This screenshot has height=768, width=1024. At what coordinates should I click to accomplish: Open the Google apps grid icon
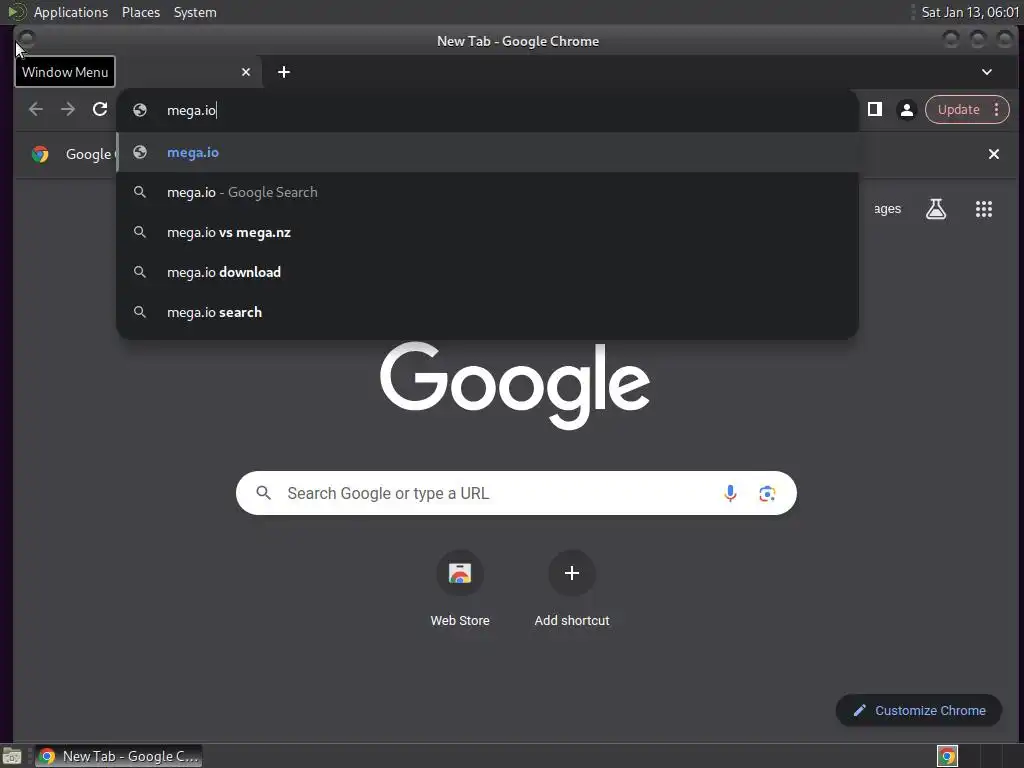pos(984,209)
